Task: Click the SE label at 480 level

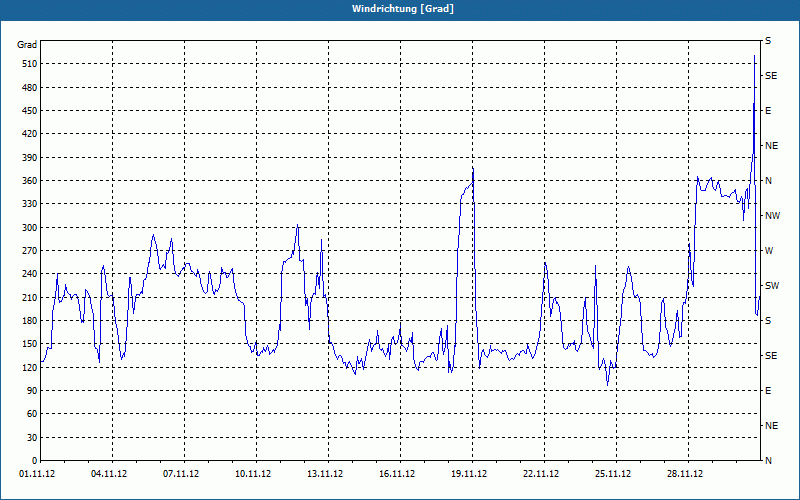Action: [771, 76]
